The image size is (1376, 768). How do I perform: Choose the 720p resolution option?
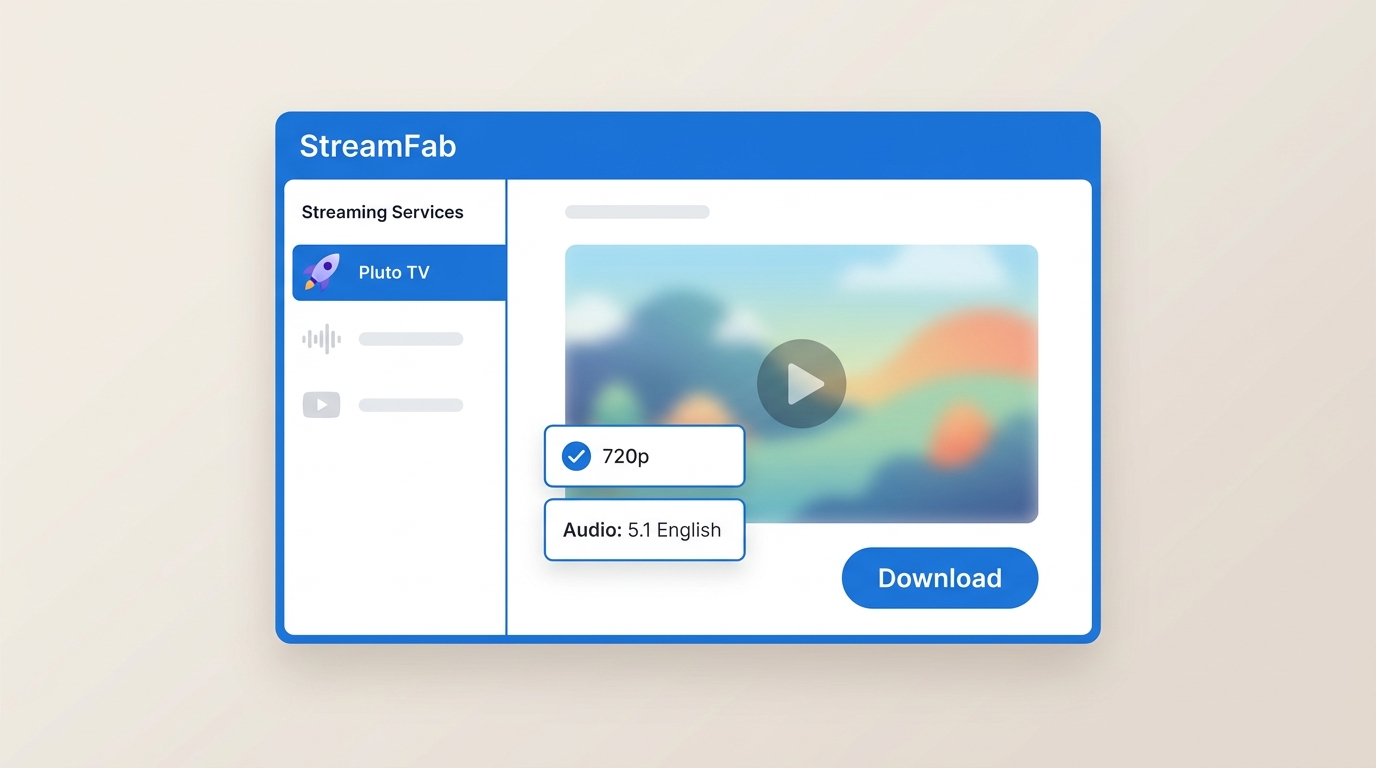coord(644,456)
